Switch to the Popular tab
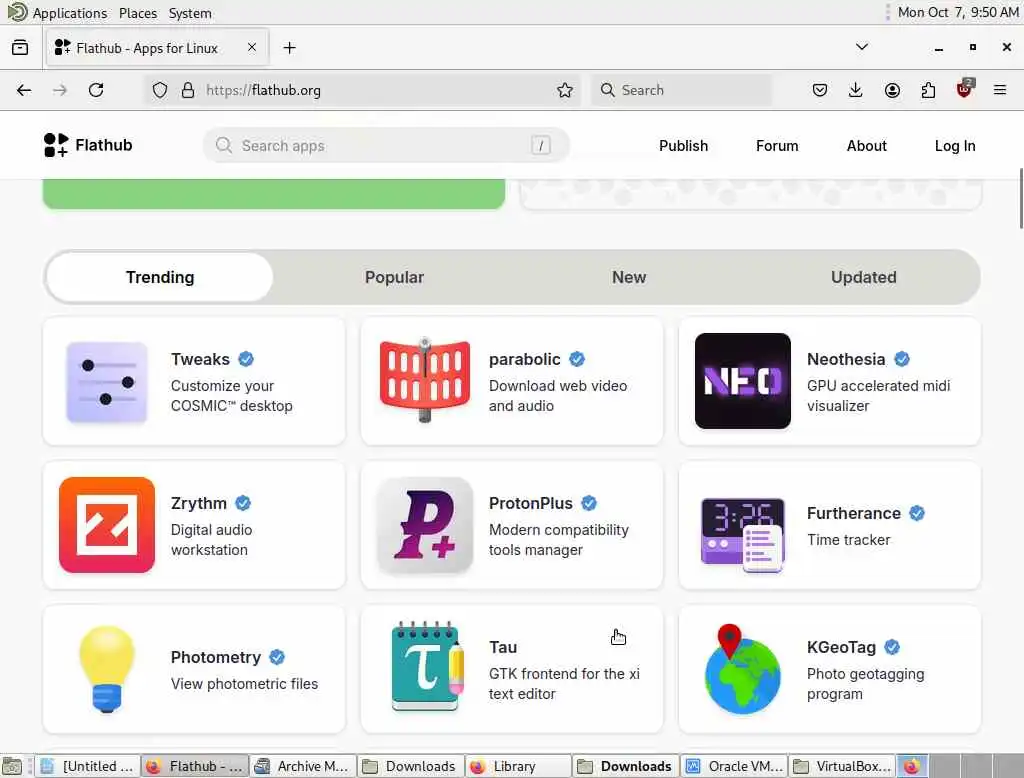This screenshot has height=778, width=1024. coord(394,277)
